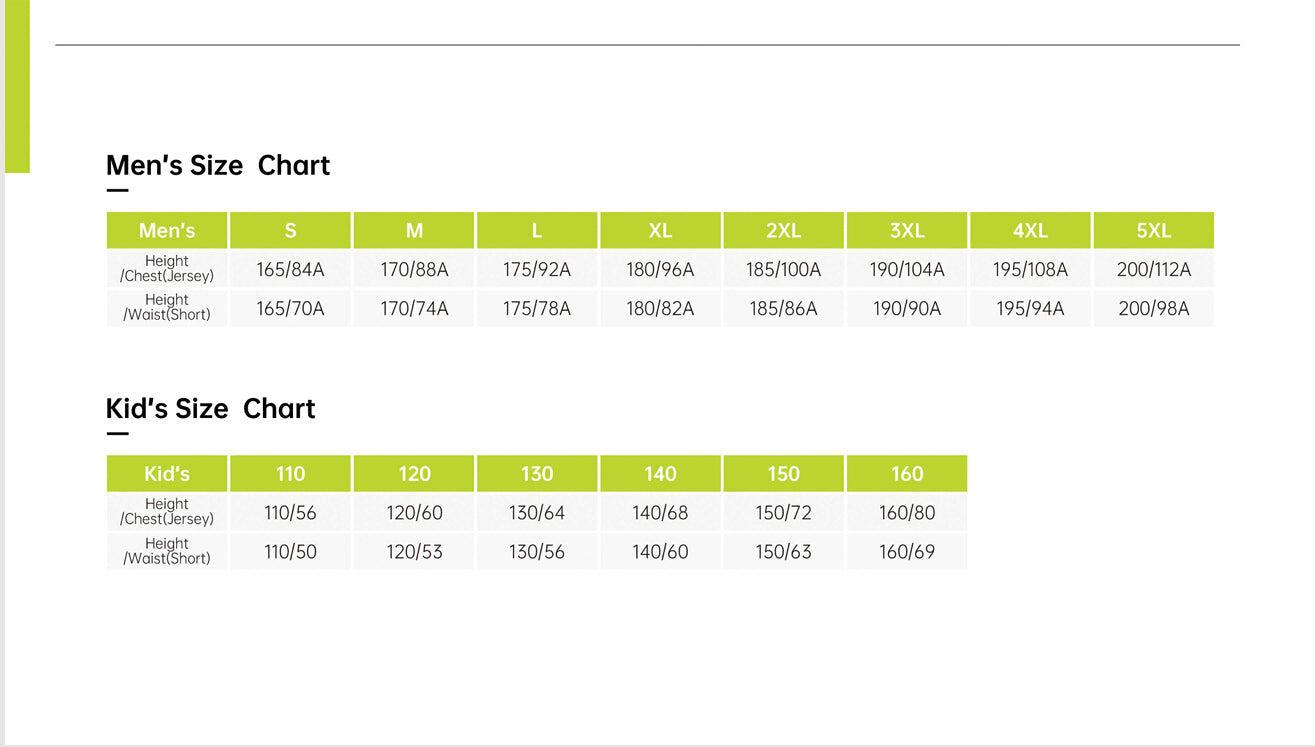Click the green vertical accent bar

17,86
